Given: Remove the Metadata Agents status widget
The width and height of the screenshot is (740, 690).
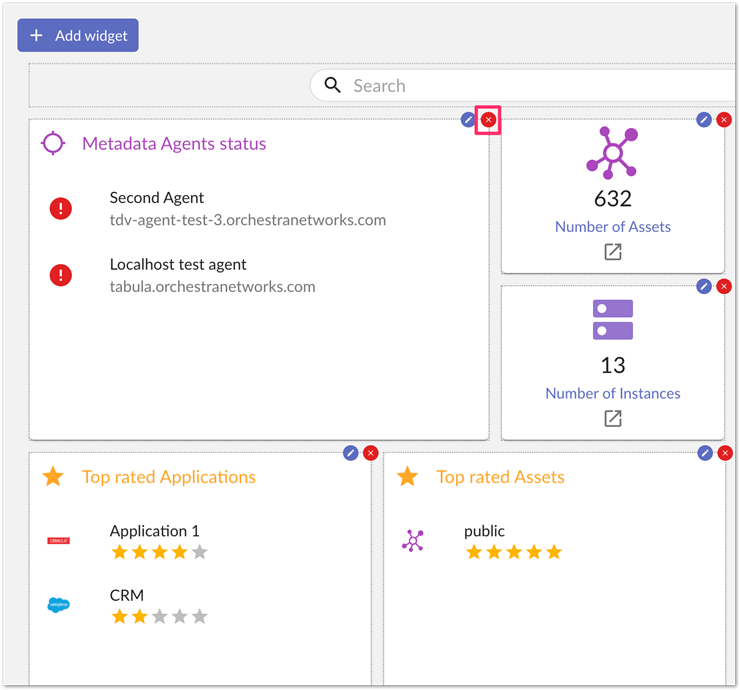Looking at the screenshot, I should pyautogui.click(x=488, y=120).
